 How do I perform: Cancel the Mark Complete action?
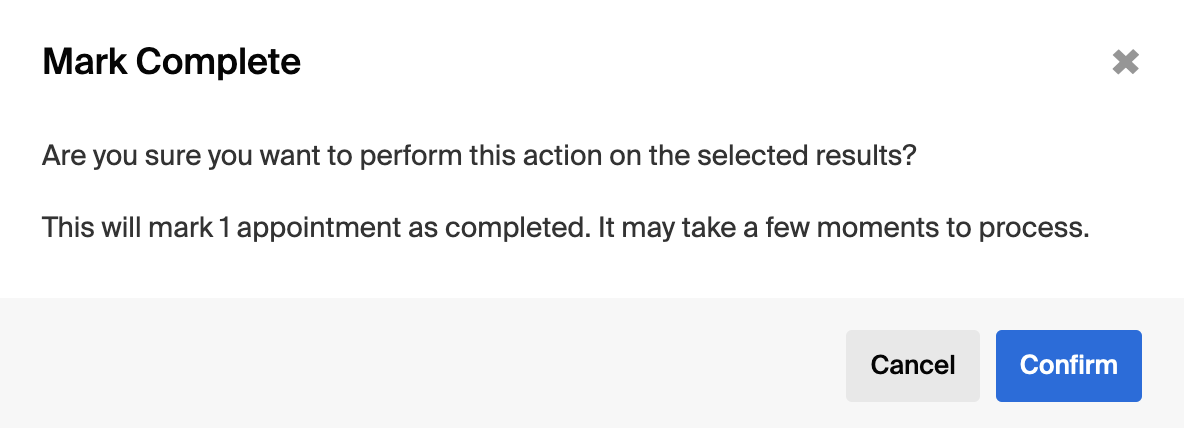click(x=912, y=366)
